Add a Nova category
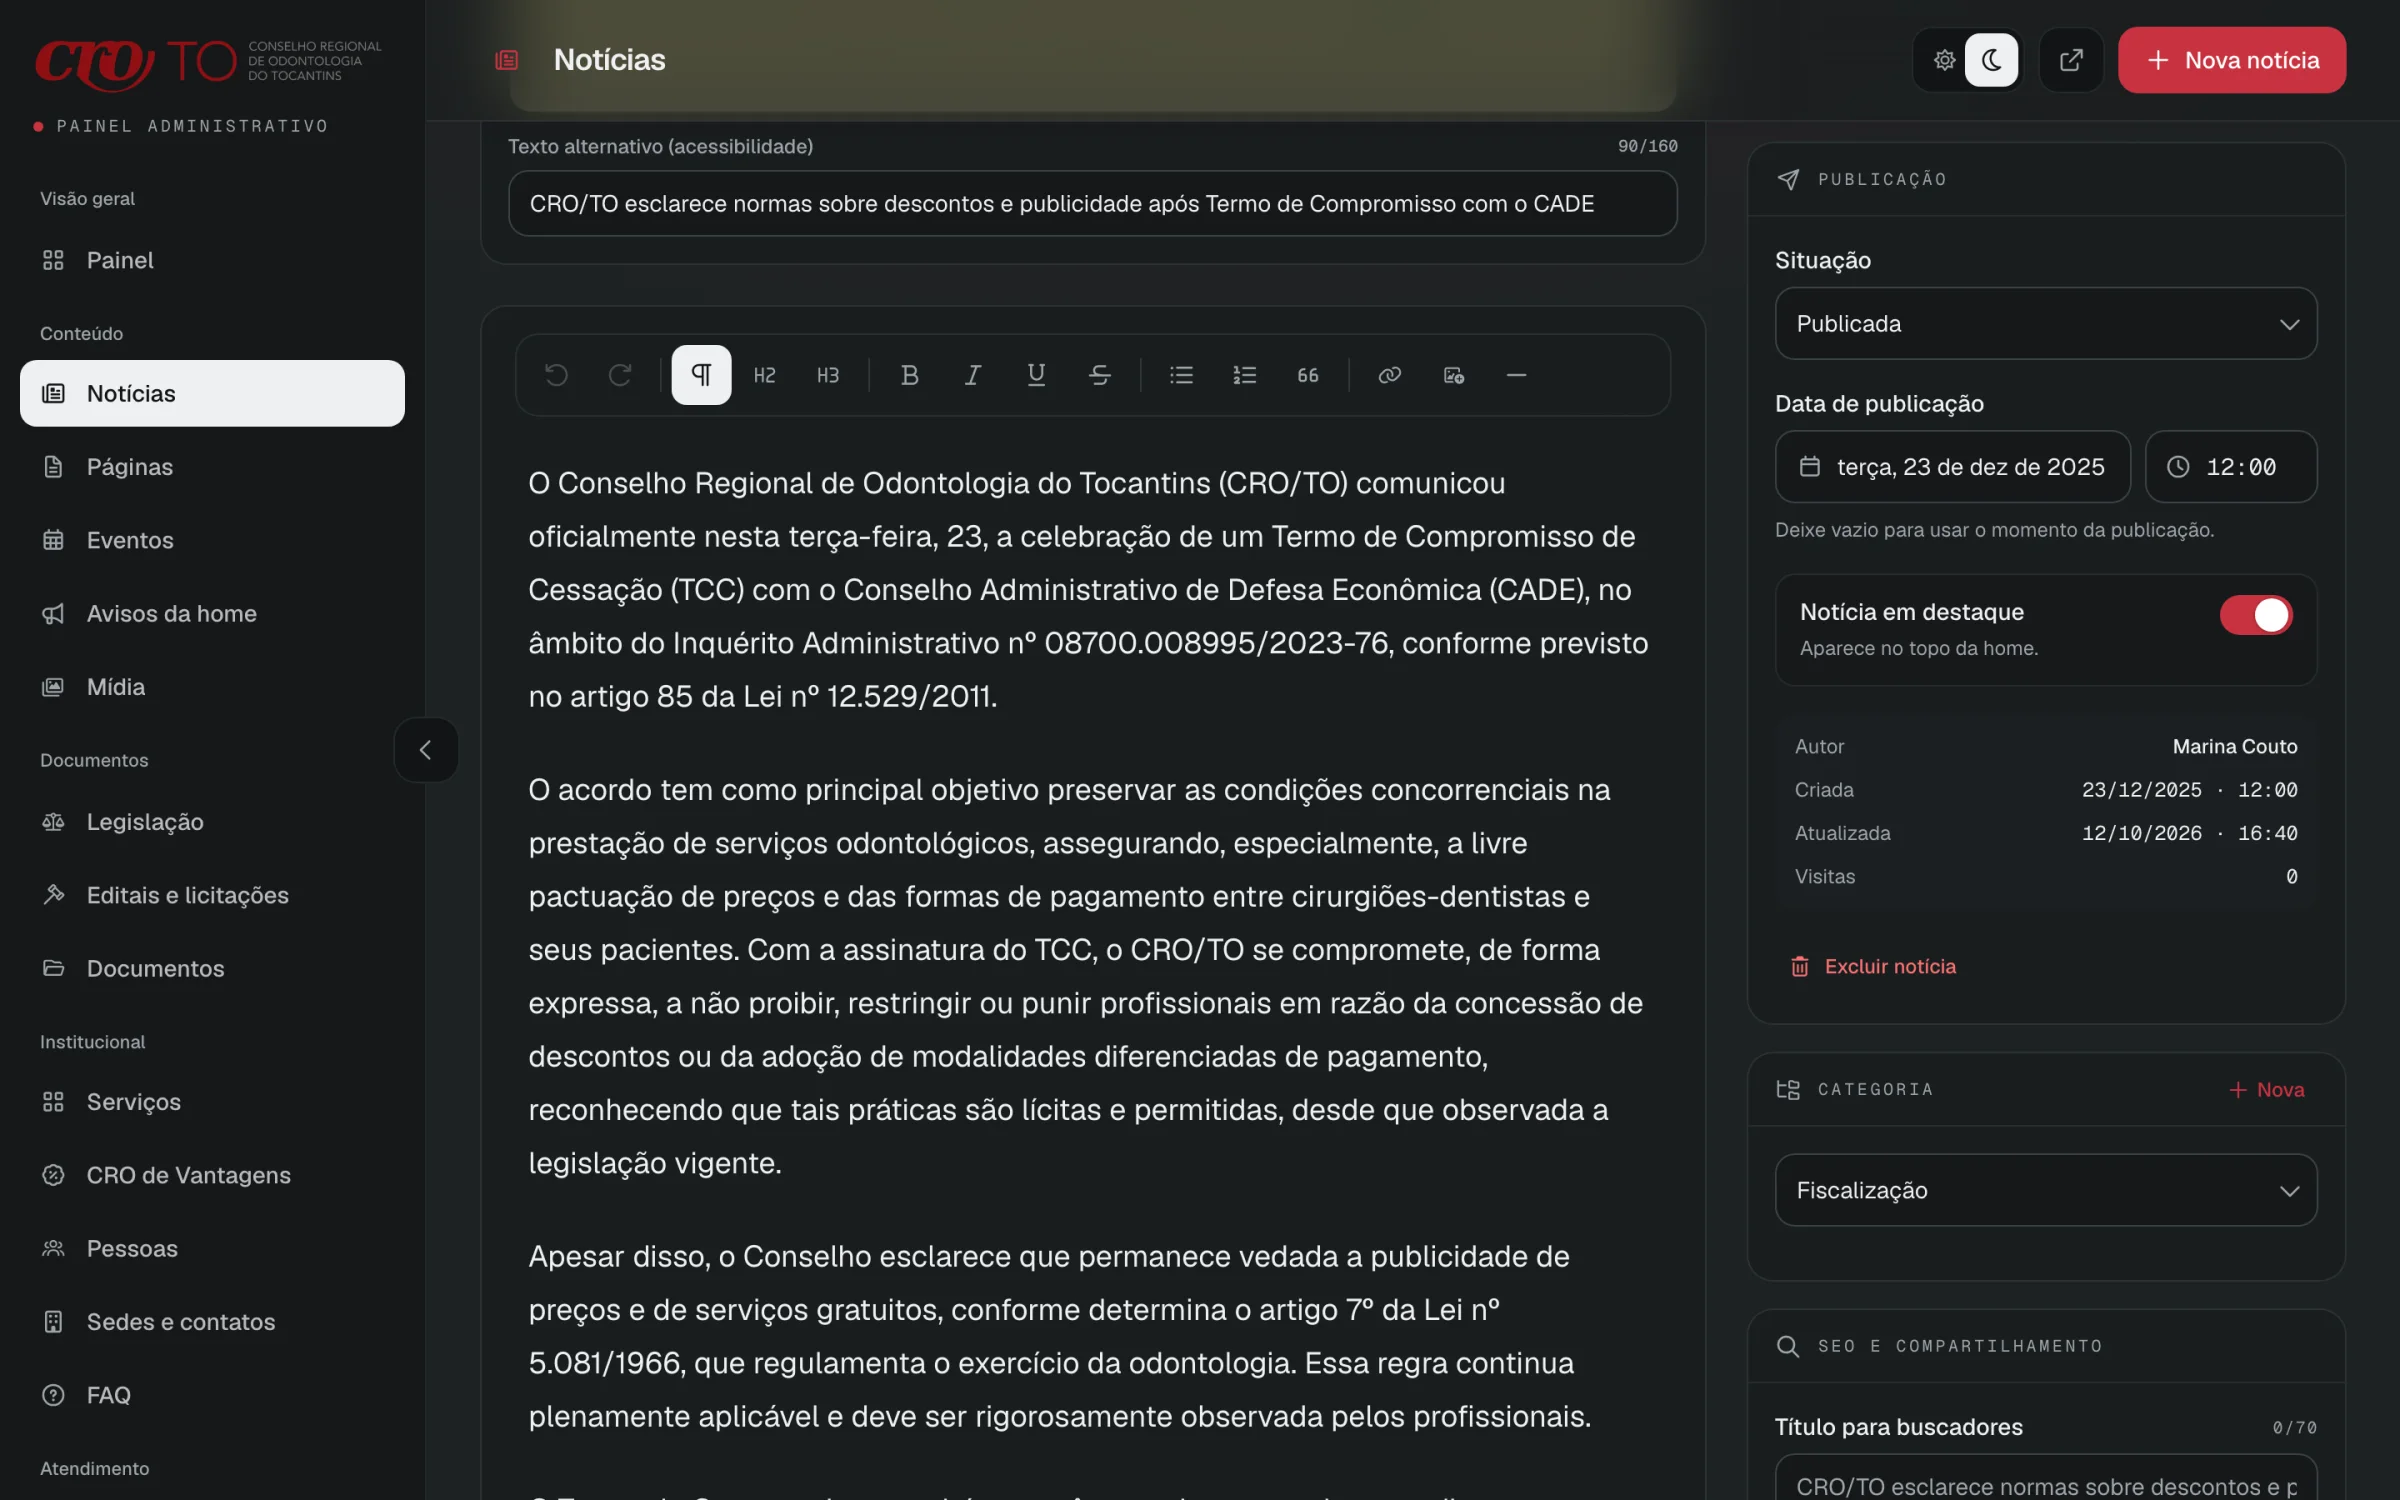 pyautogui.click(x=2266, y=1090)
